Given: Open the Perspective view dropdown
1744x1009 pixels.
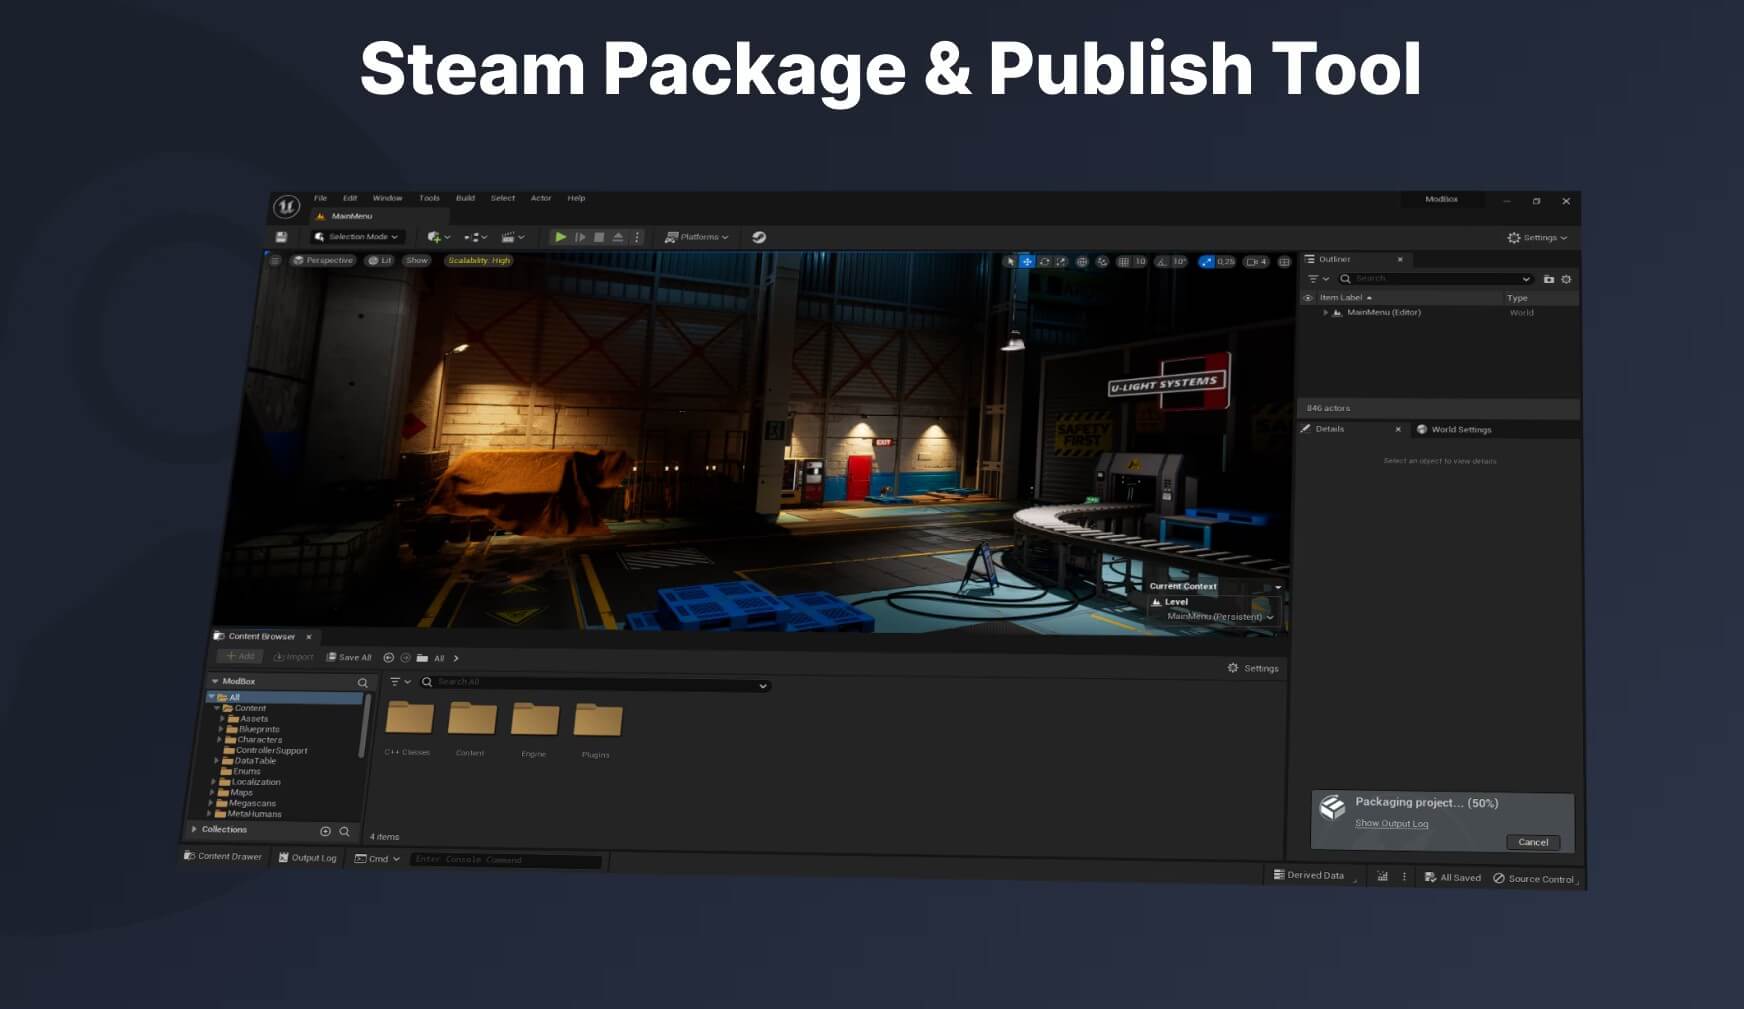Looking at the screenshot, I should click(324, 260).
